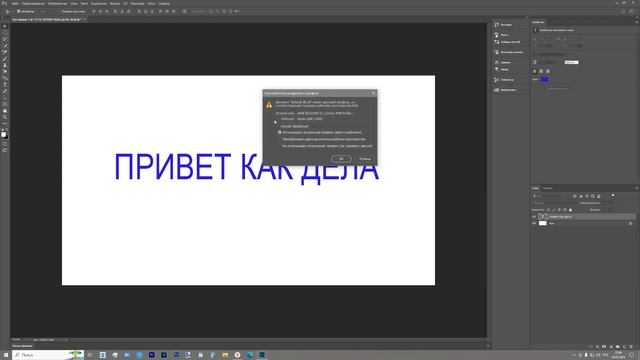Open the Редактирование menu
Screen dimensions: 640x360
click(x=33, y=3)
